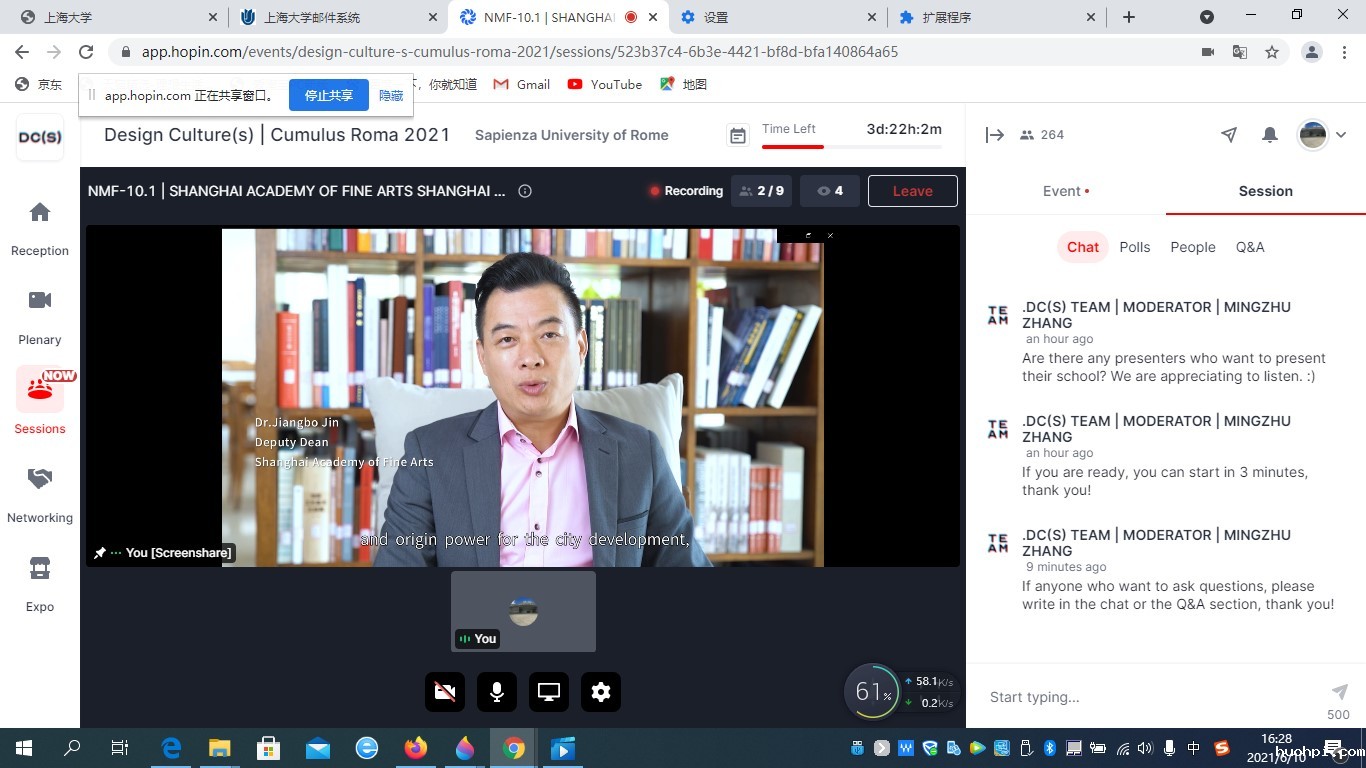Show session info icon next to title
1366x768 pixels.
[x=525, y=191]
